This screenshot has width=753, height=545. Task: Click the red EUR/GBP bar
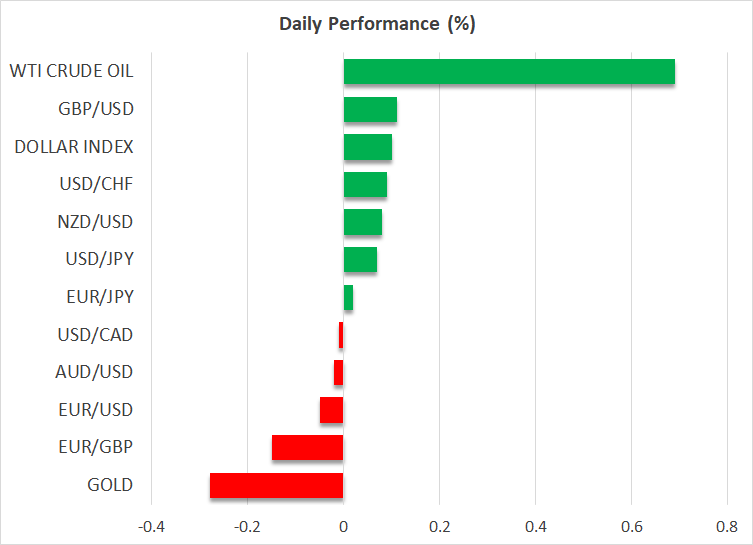click(x=308, y=447)
